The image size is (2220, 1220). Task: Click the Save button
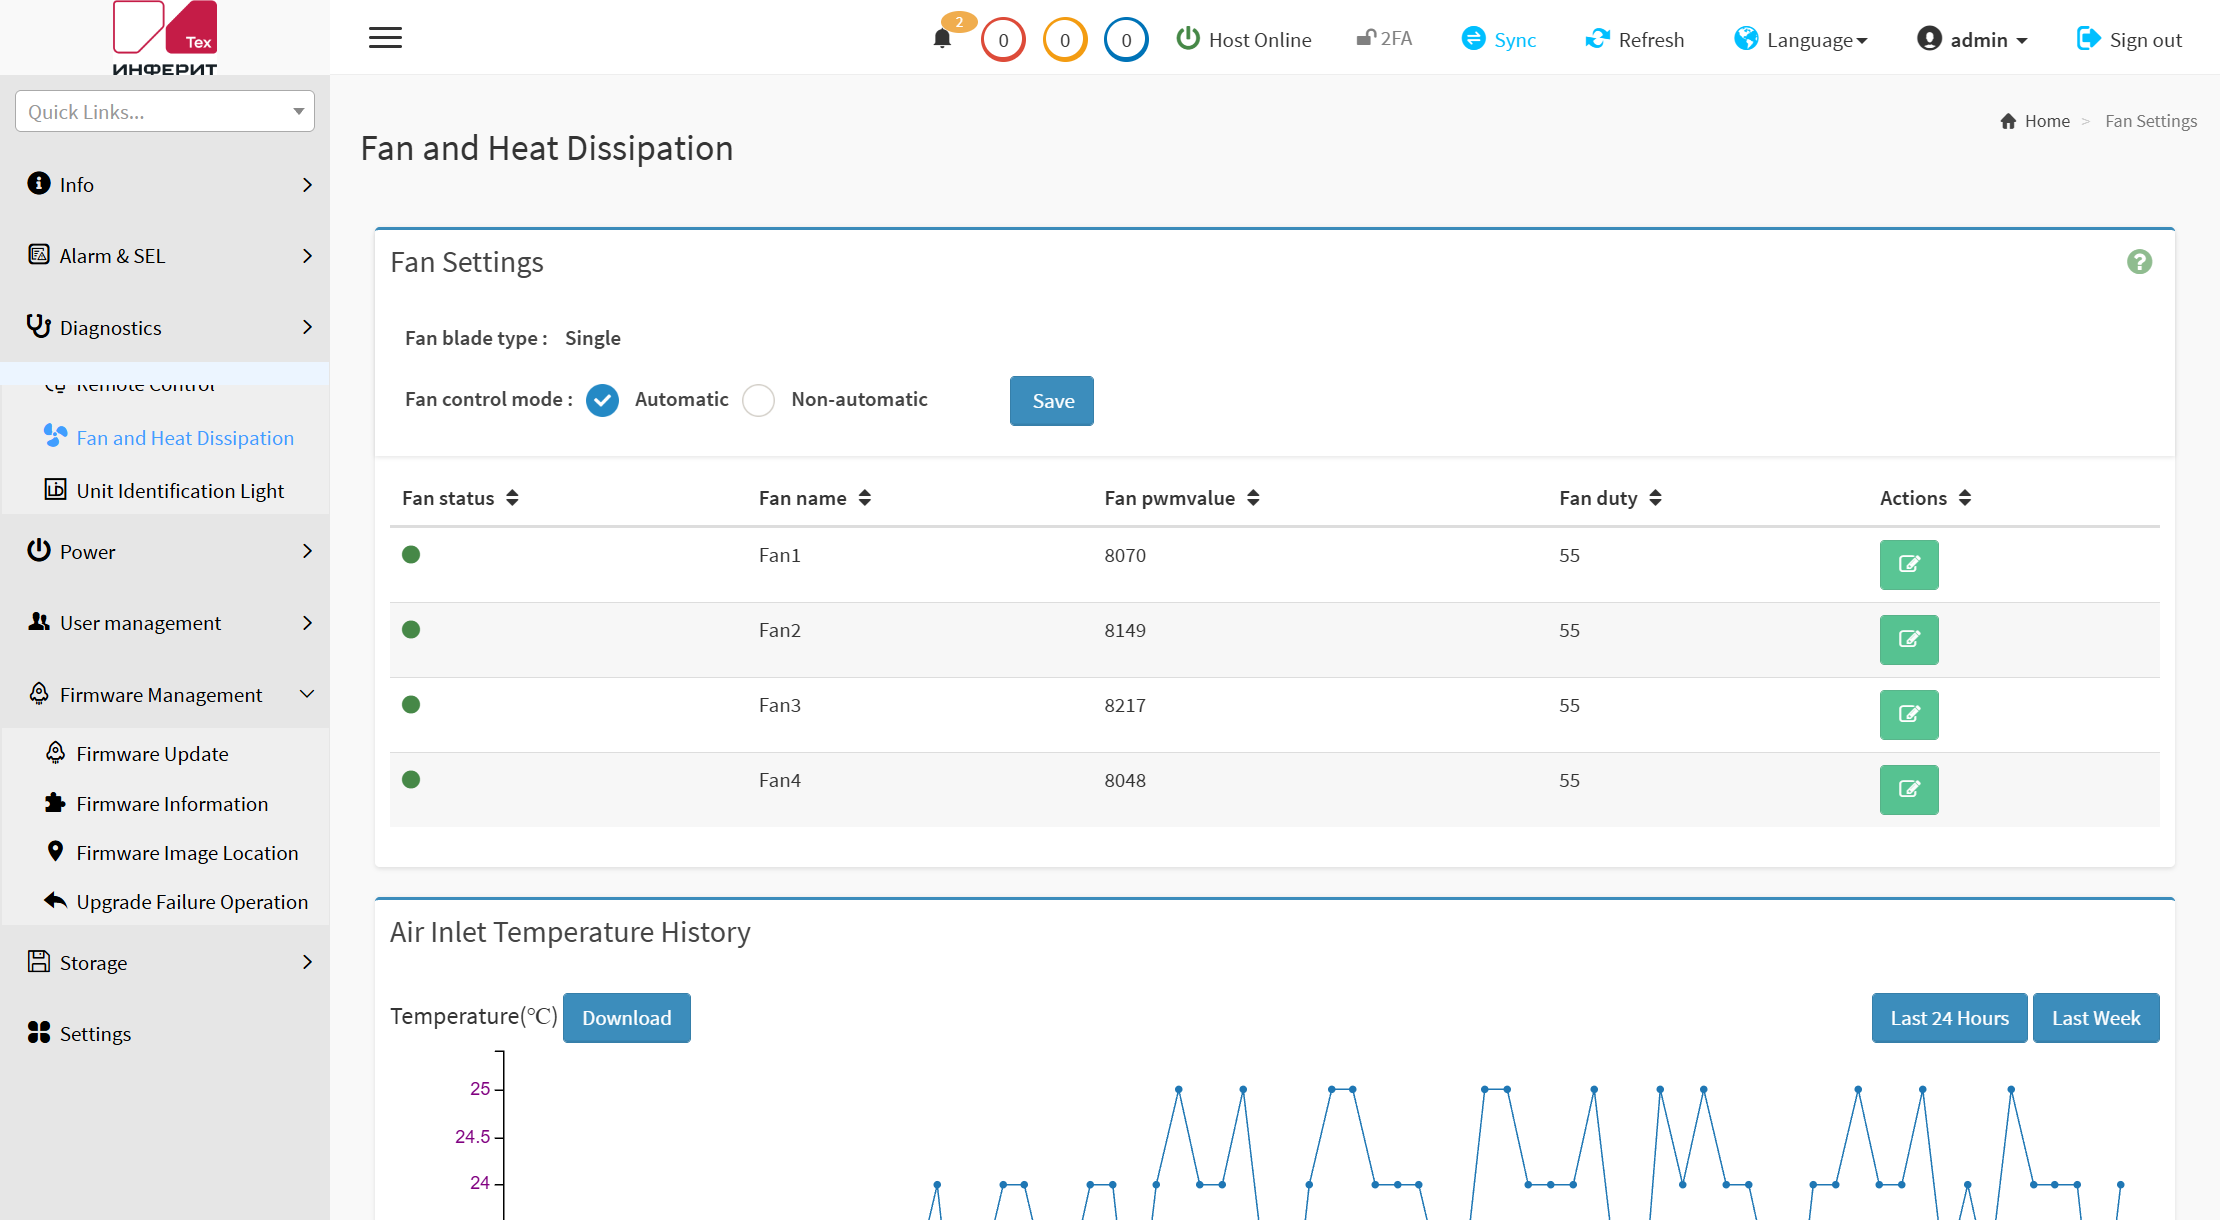pyautogui.click(x=1052, y=401)
